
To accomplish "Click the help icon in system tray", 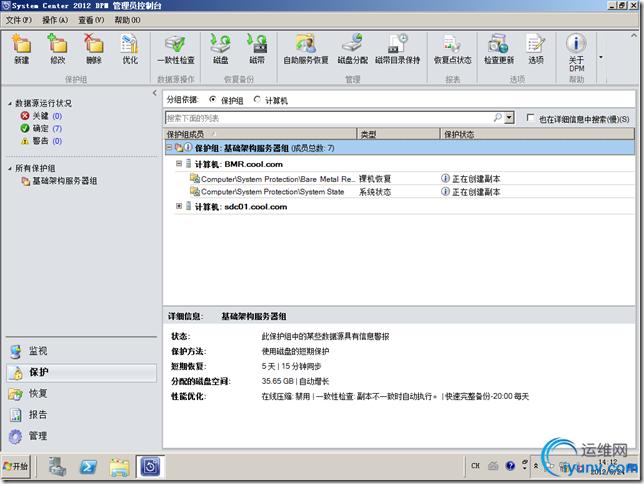I will tap(510, 466).
